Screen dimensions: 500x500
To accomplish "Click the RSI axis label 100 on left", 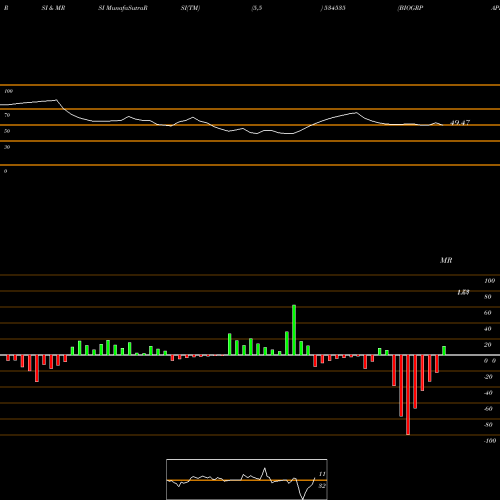I will point(8,91).
